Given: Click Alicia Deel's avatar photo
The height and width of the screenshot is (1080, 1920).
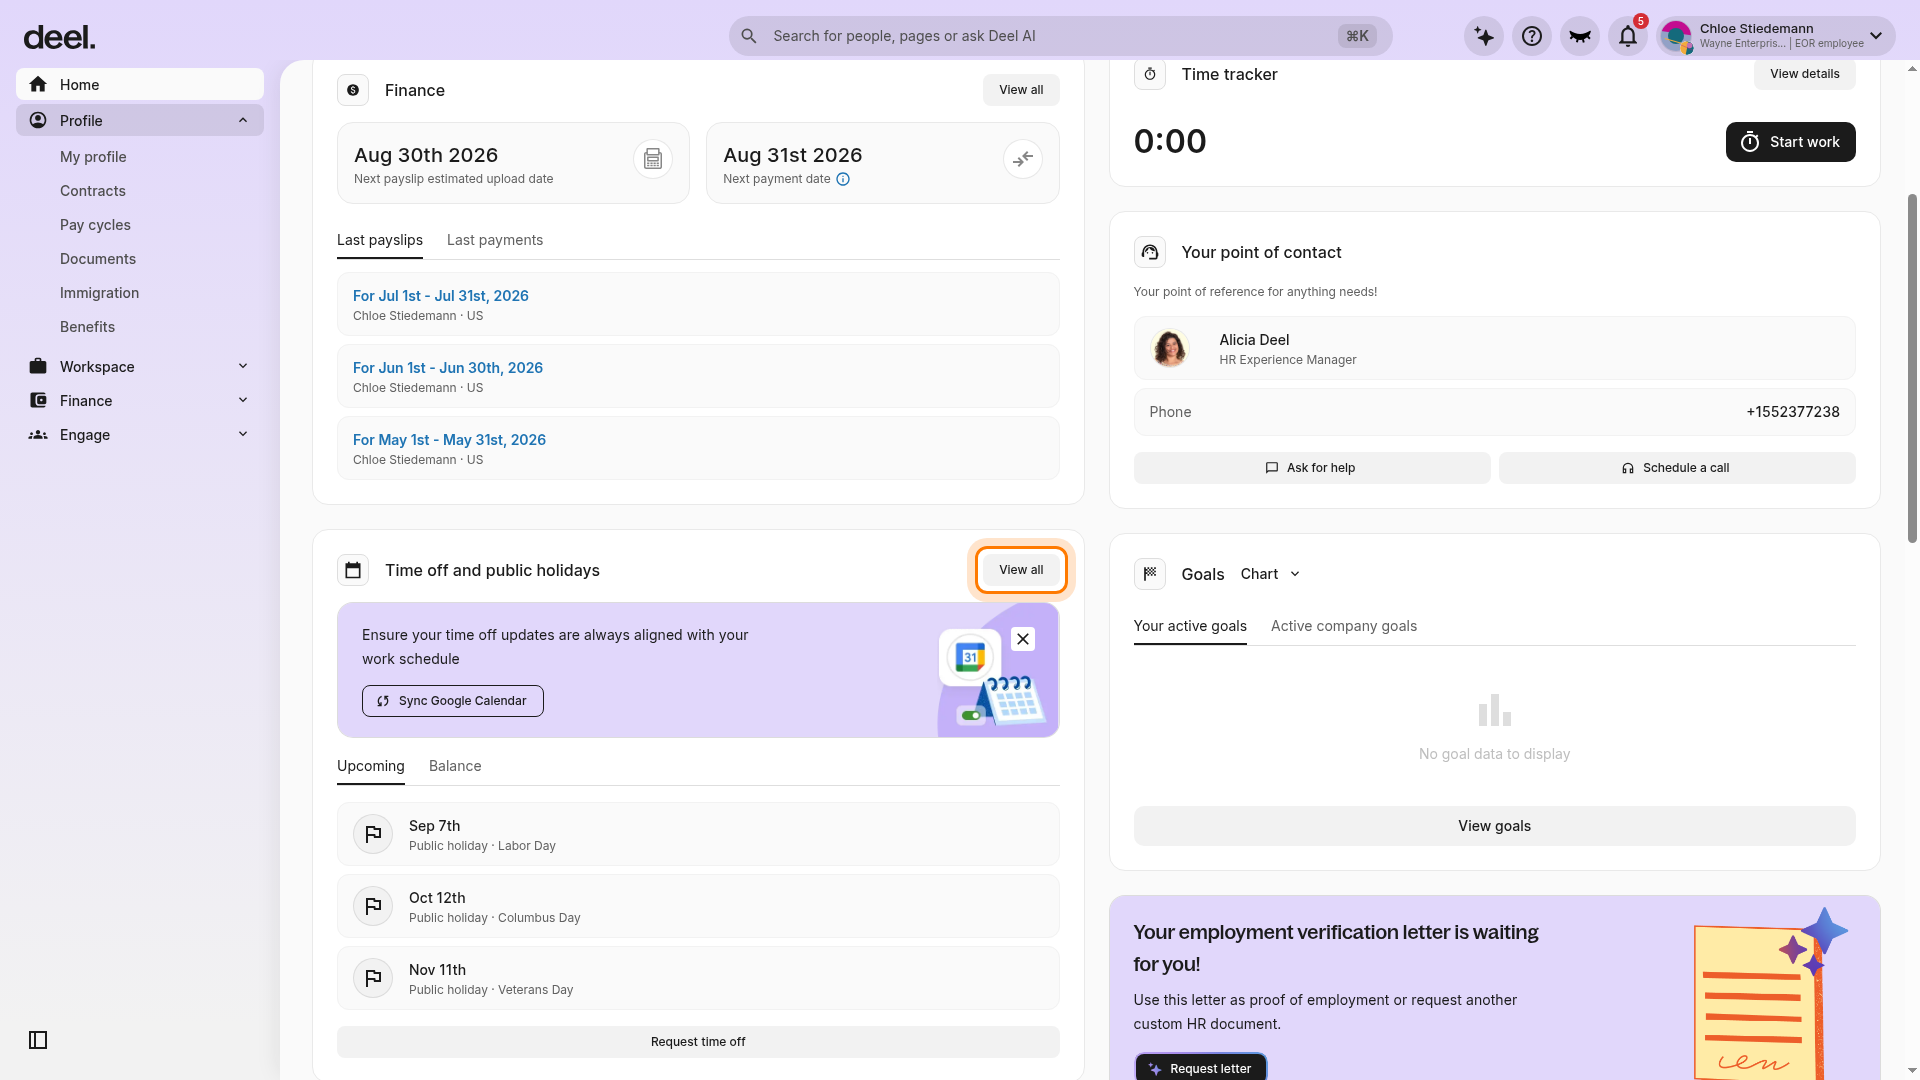Looking at the screenshot, I should [x=1170, y=348].
